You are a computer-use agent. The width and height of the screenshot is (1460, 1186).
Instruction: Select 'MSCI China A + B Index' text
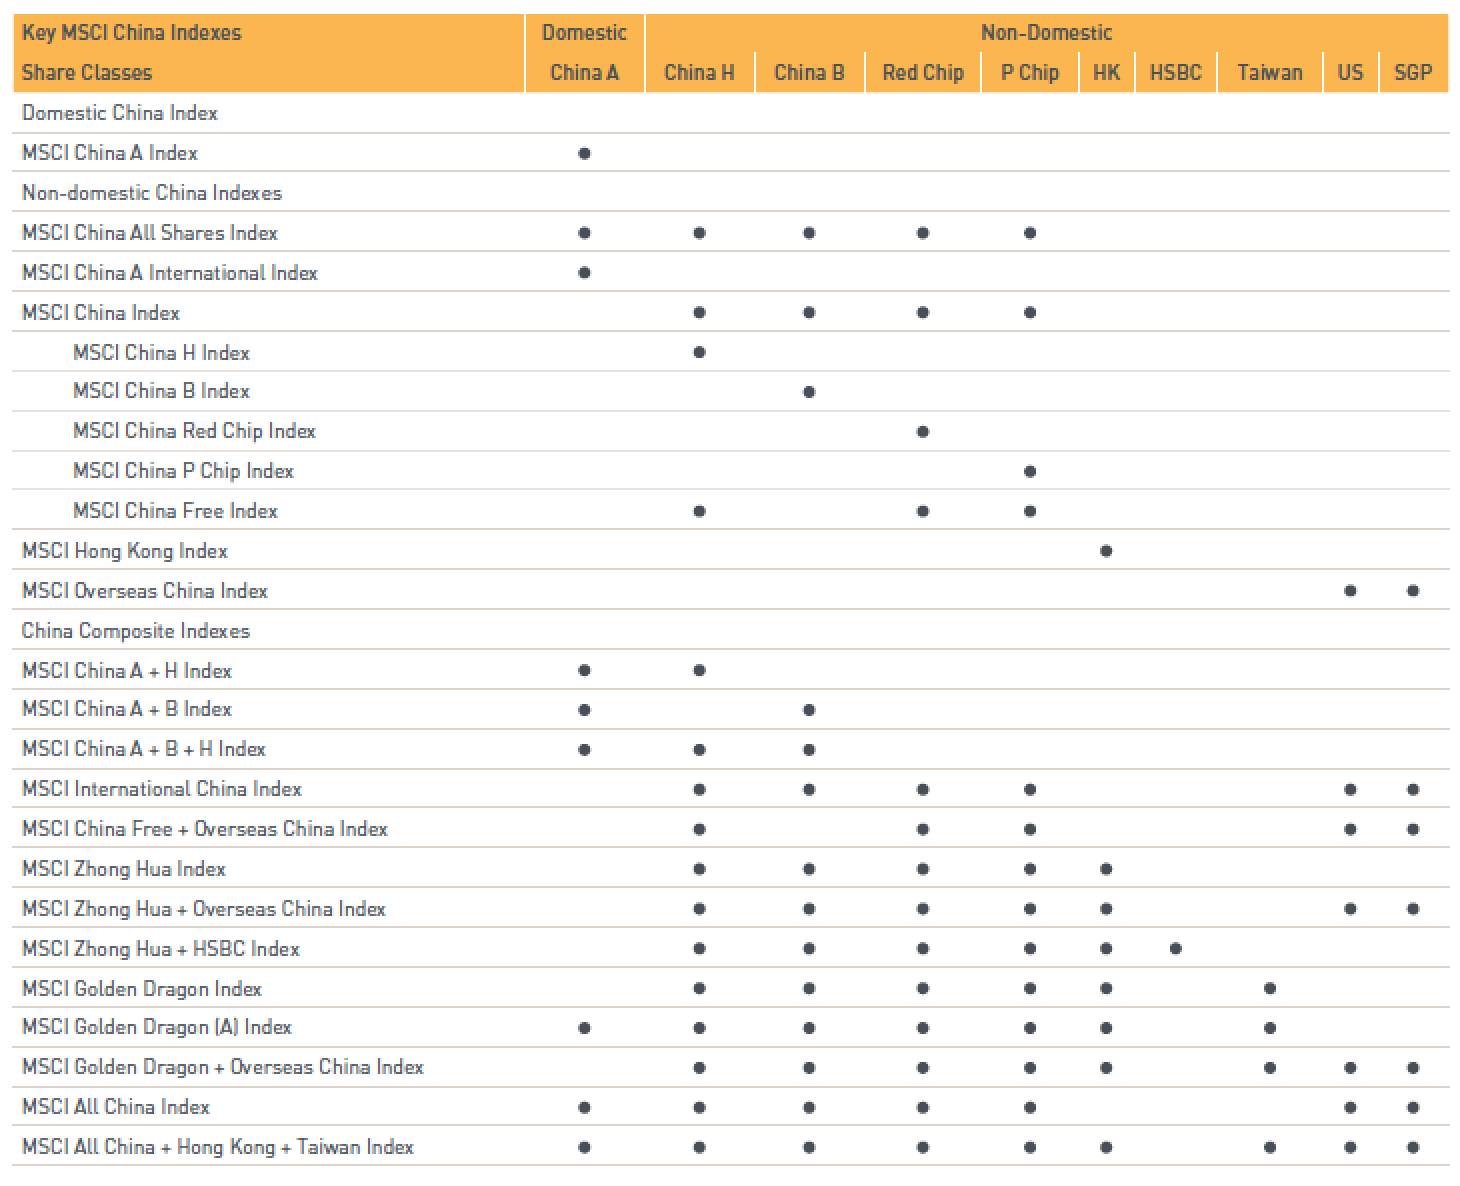(127, 709)
